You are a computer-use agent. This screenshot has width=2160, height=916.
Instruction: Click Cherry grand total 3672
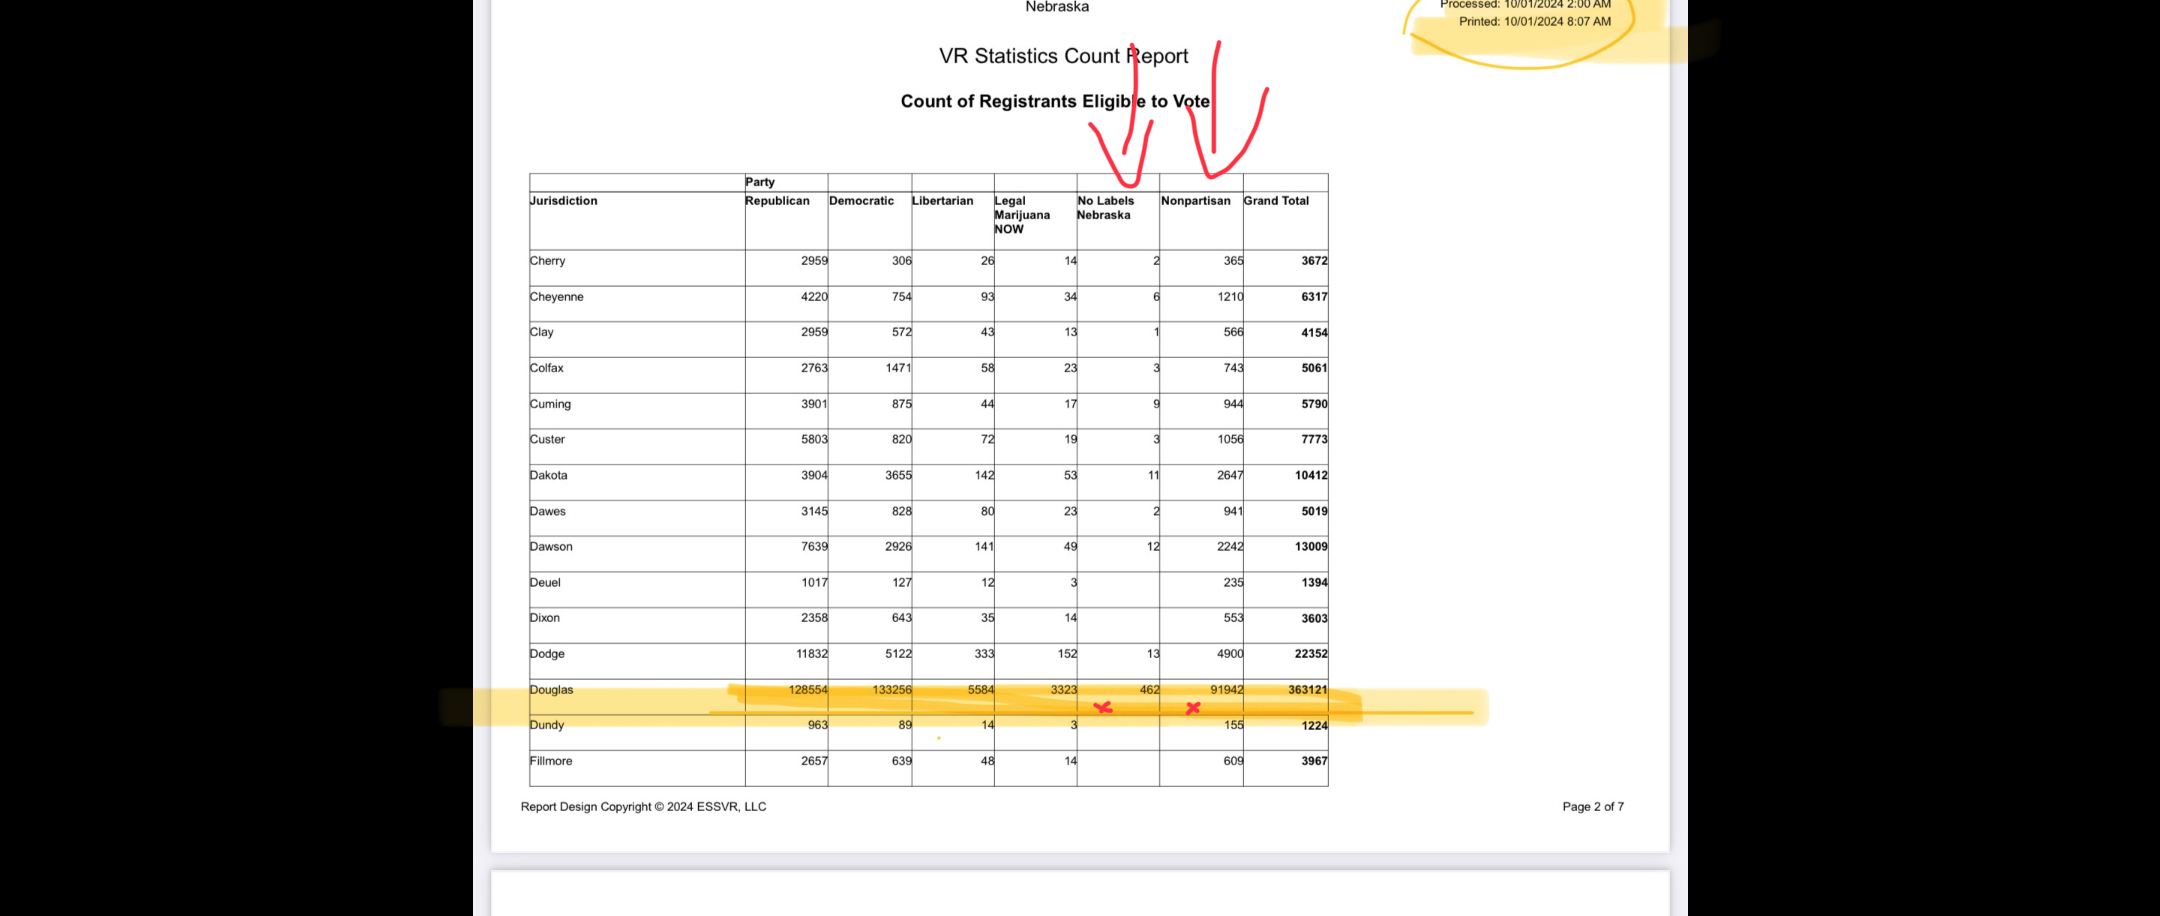click(x=1314, y=261)
